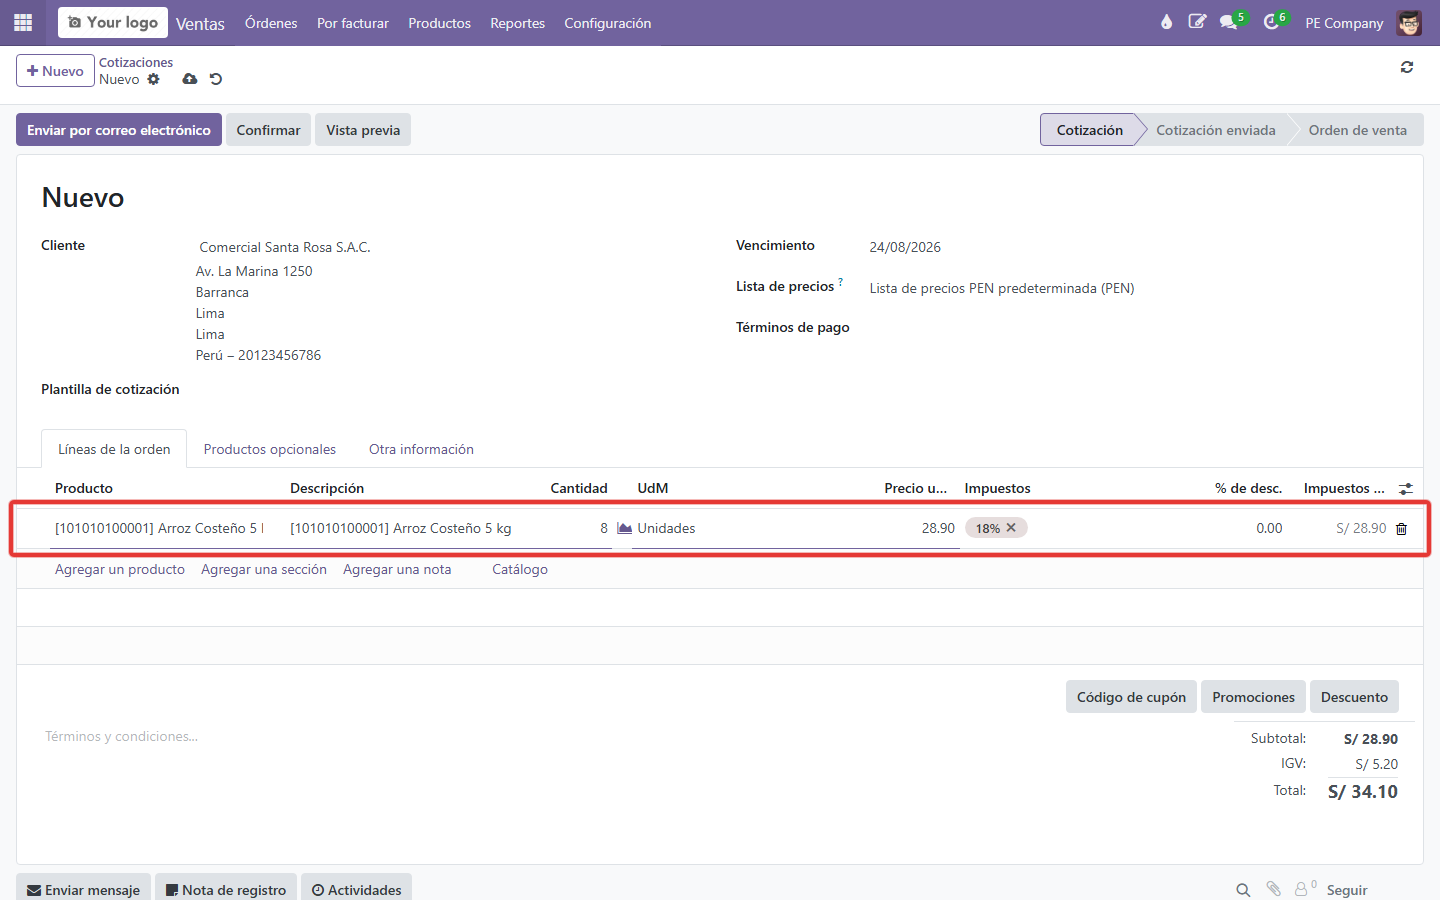
Task: Click the empty Términos de pago field
Action: 1134,328
